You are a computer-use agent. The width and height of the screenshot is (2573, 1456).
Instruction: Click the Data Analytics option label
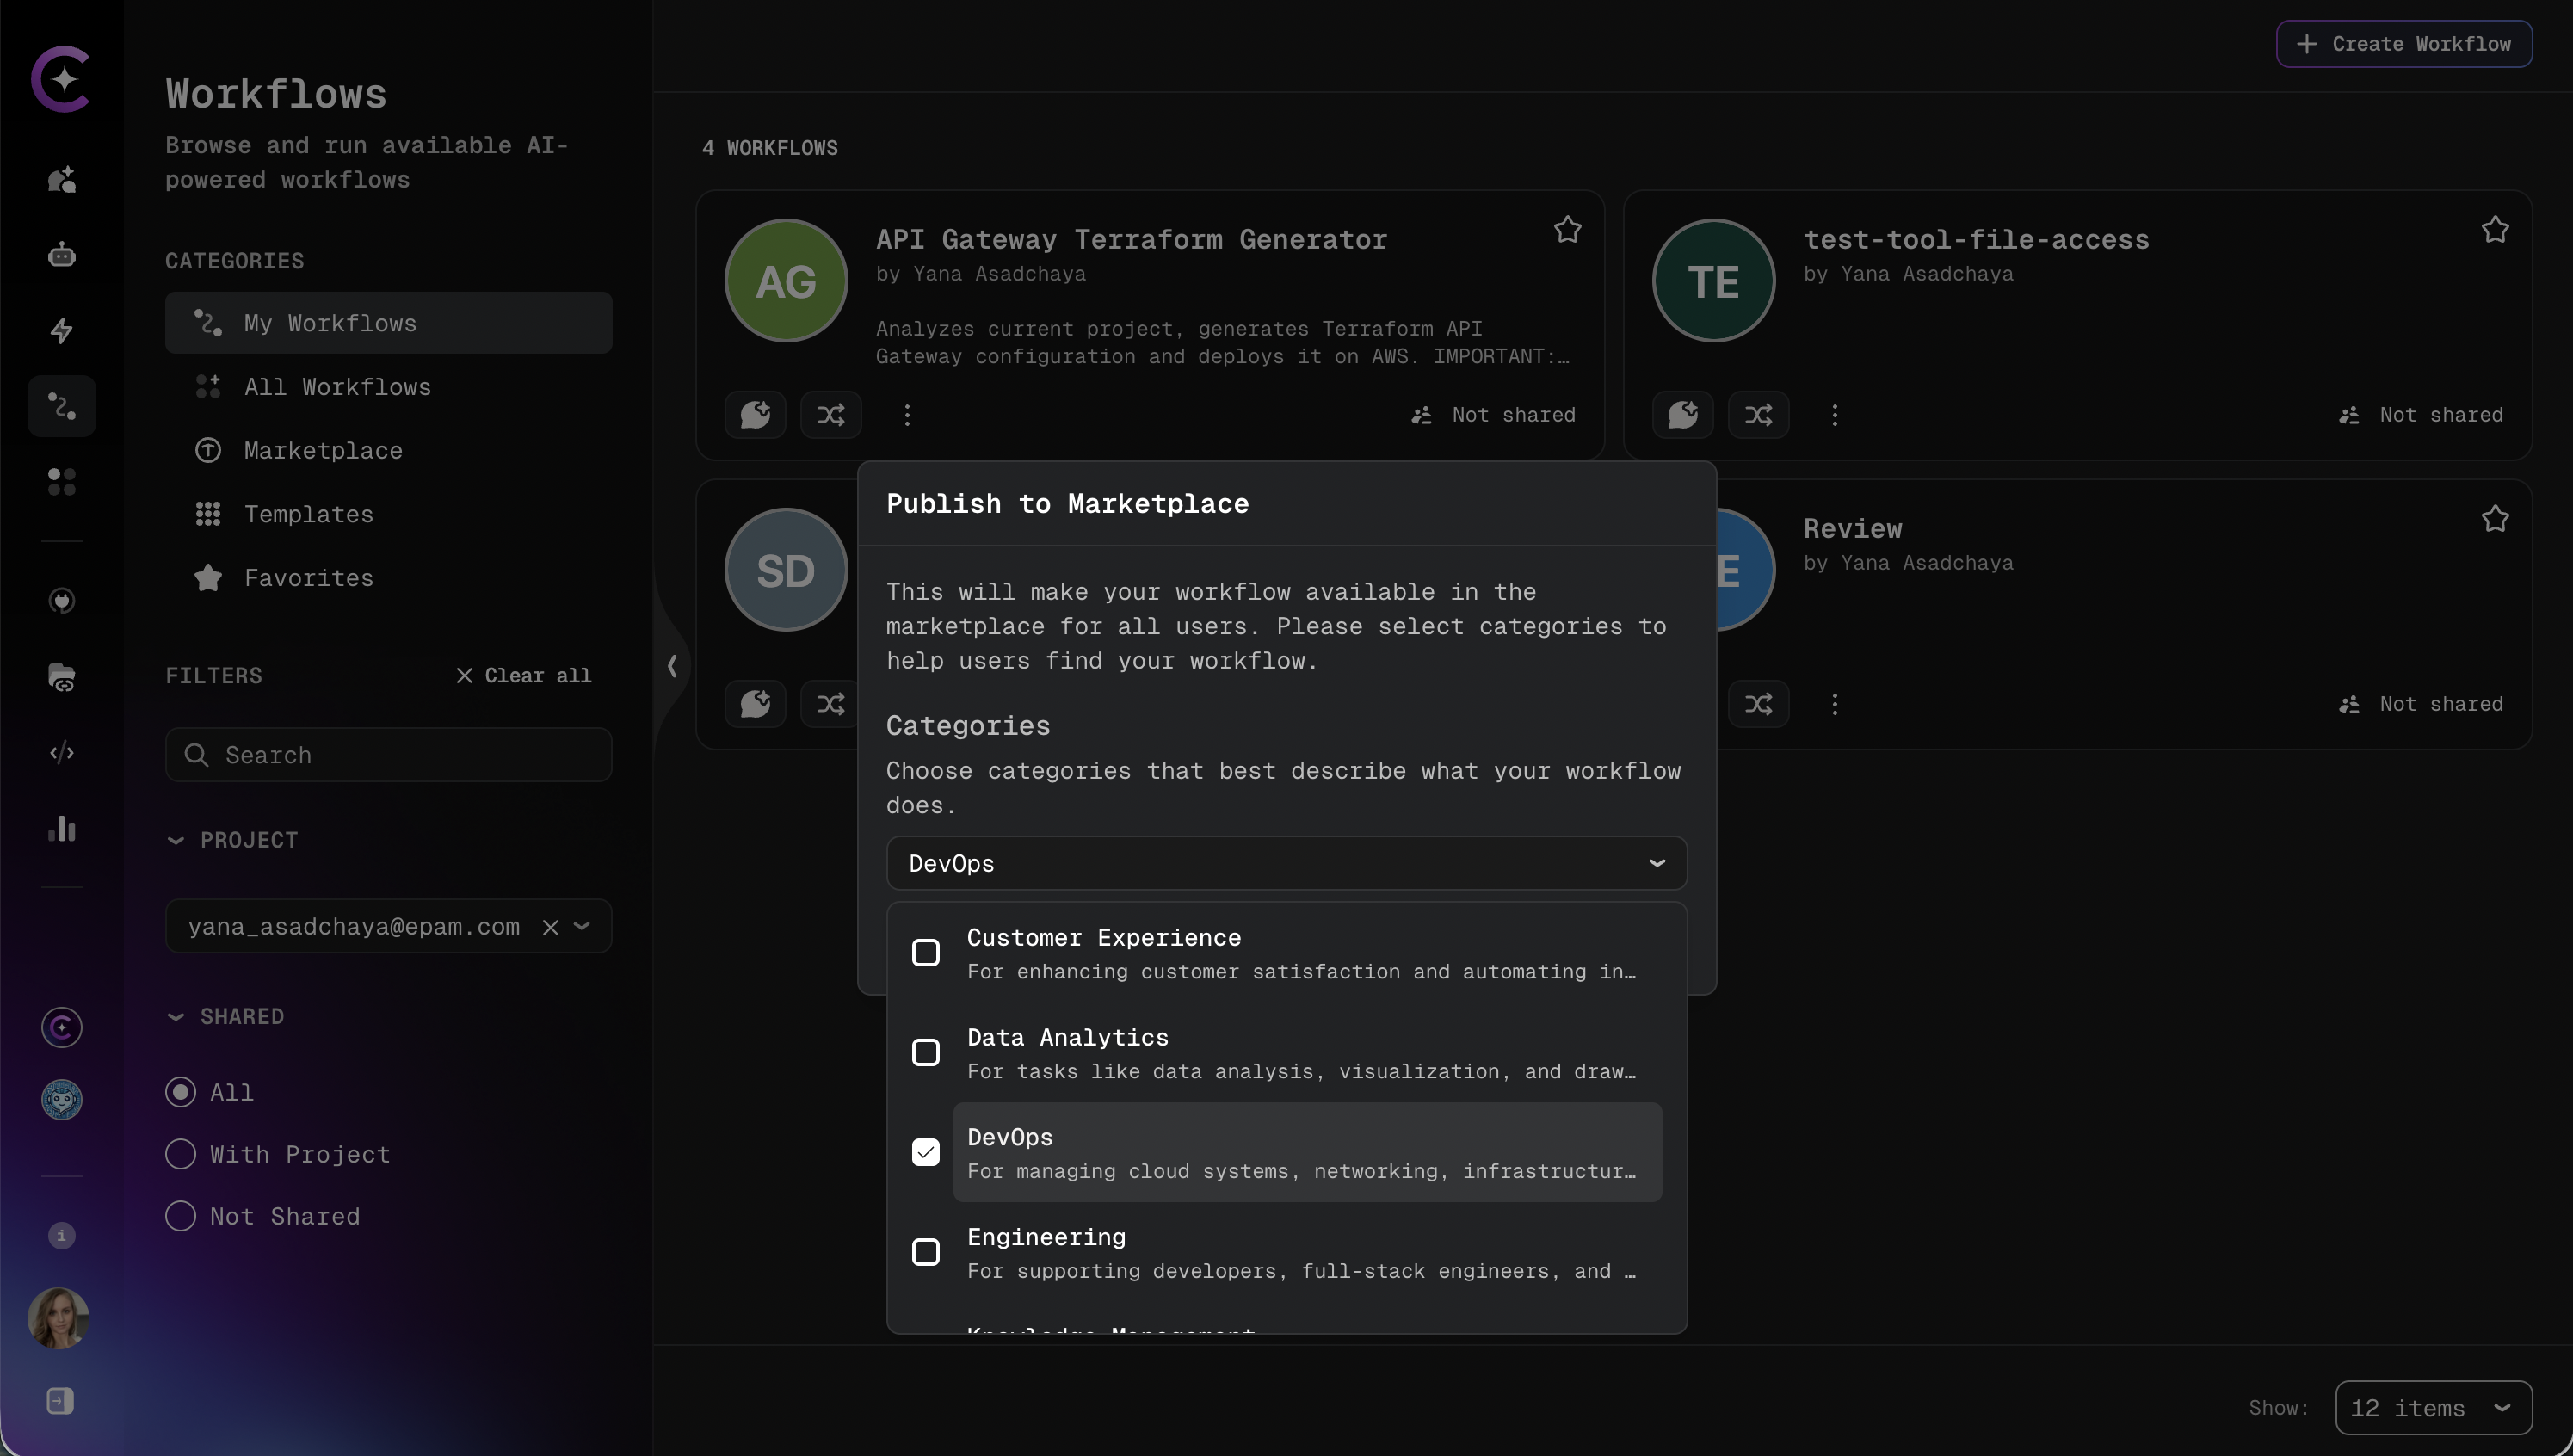tap(1067, 1037)
